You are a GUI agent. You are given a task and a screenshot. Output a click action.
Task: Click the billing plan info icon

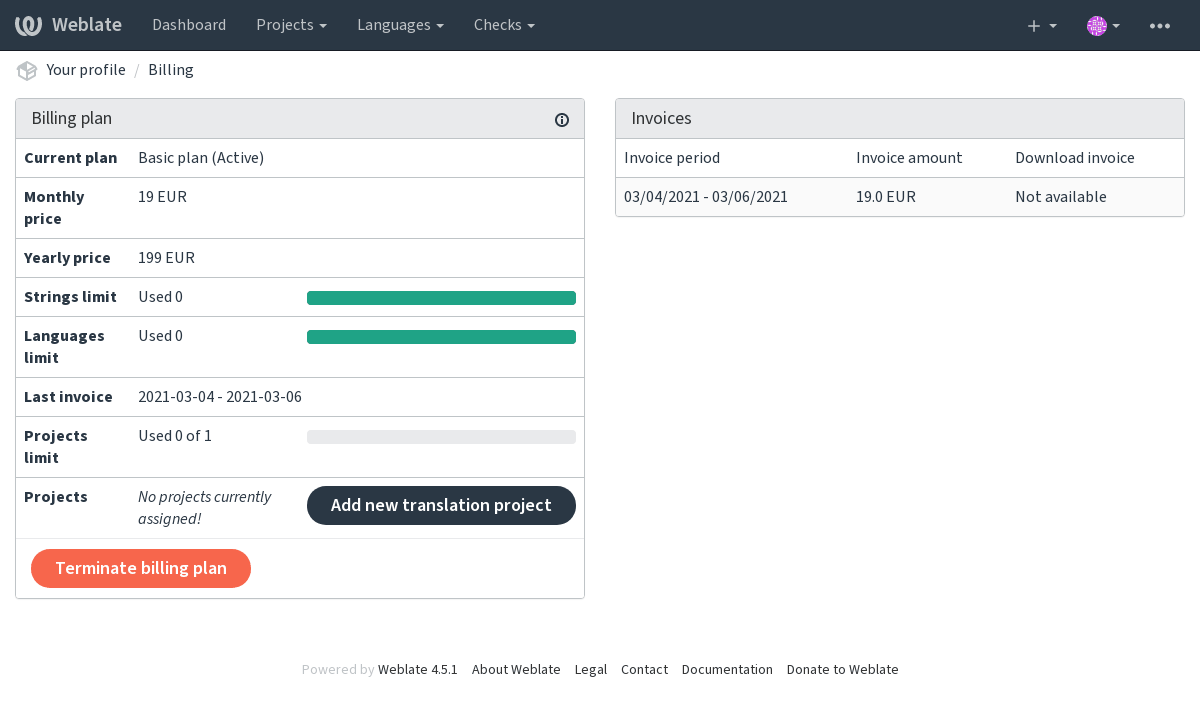[562, 120]
